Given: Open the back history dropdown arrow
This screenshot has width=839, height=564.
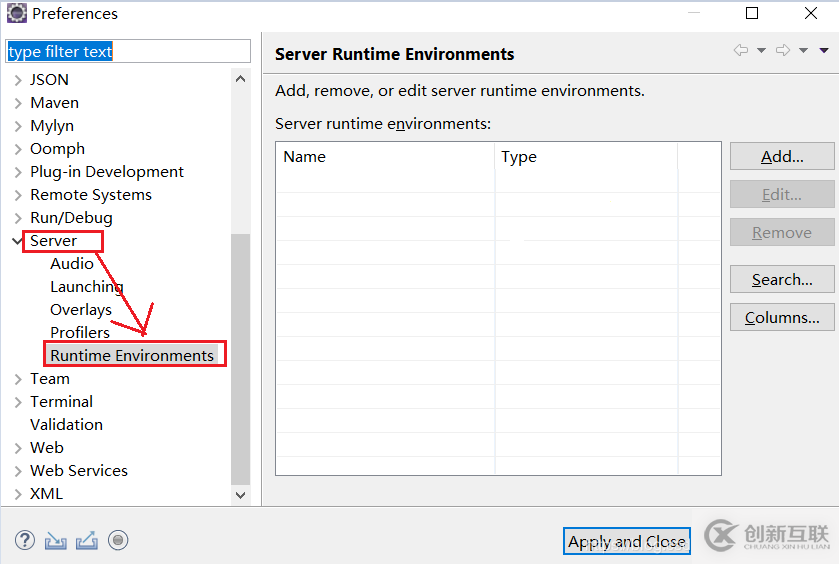Looking at the screenshot, I should (761, 51).
